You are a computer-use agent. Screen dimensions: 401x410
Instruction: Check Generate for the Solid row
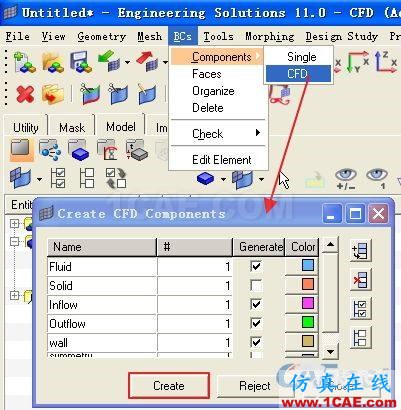pyautogui.click(x=256, y=285)
